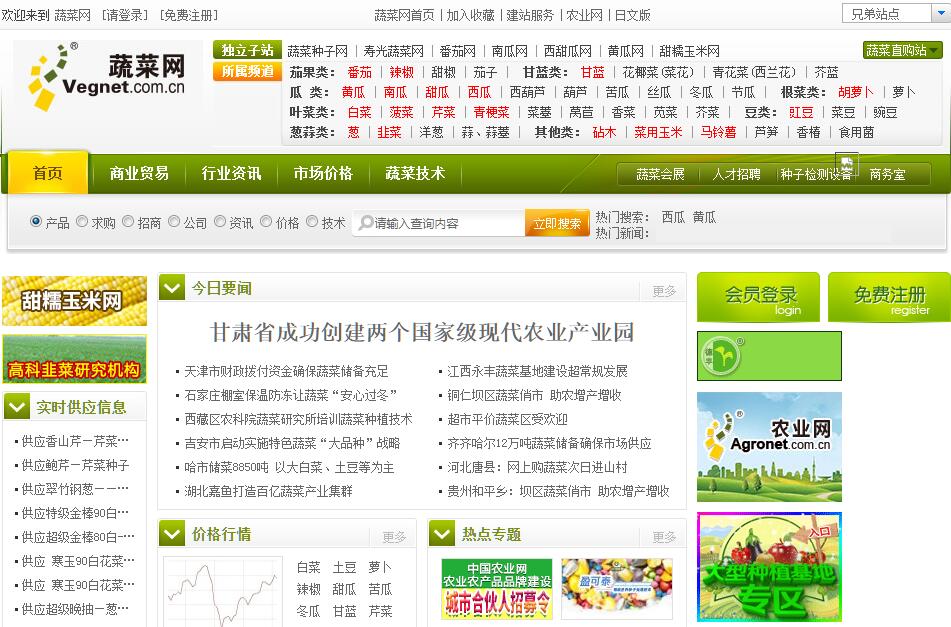The image size is (951, 627).
Task: Click the 大型种植基地专区 banner
Action: pyautogui.click(x=769, y=566)
